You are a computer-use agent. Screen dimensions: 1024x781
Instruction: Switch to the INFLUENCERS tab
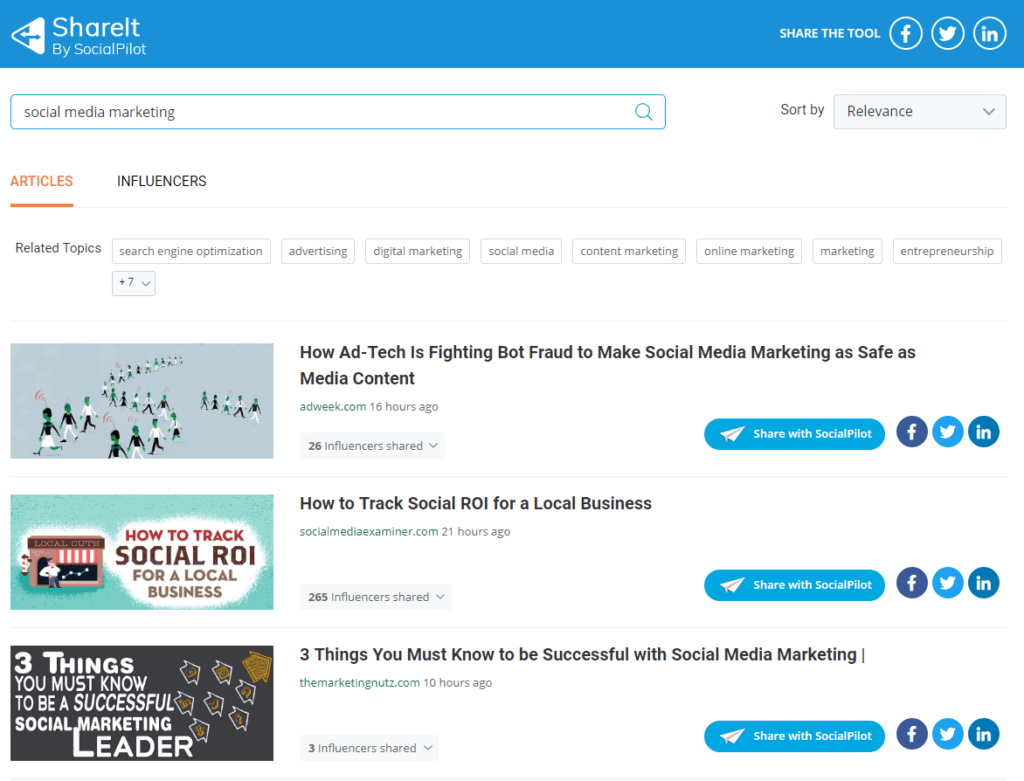pos(162,182)
